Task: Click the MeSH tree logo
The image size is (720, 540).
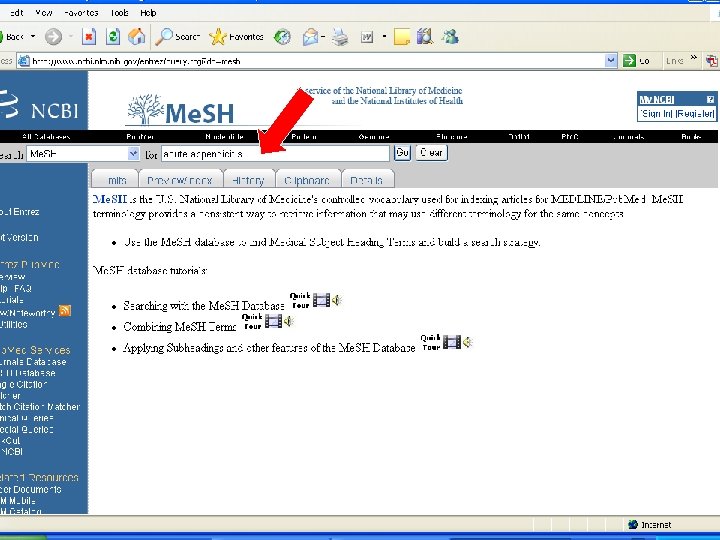Action: click(180, 109)
